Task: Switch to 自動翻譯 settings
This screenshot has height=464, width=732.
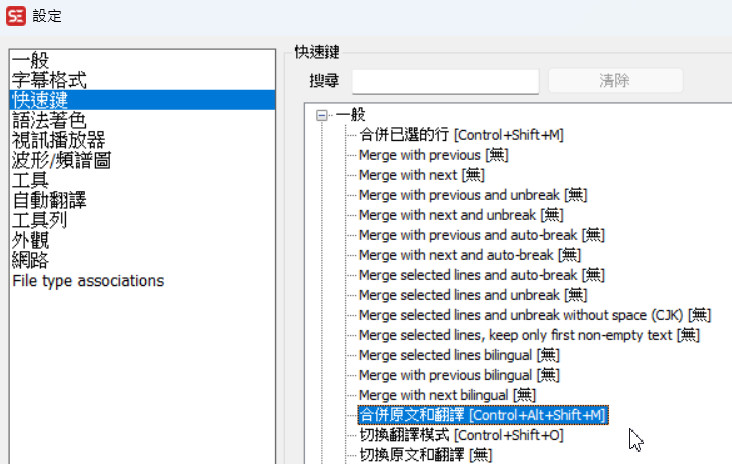Action: point(49,200)
